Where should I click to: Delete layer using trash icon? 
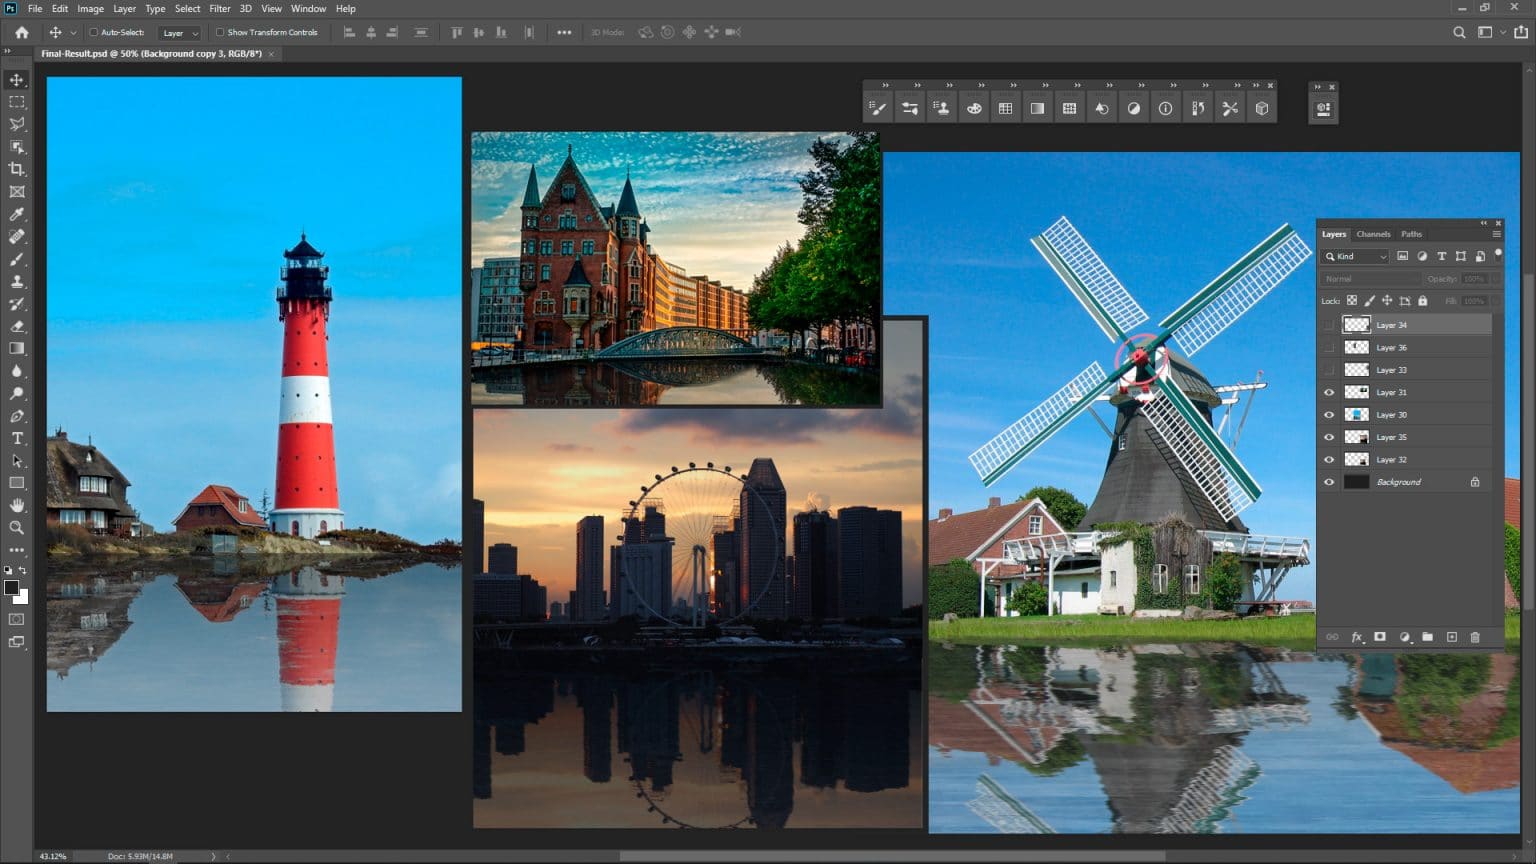click(1475, 637)
